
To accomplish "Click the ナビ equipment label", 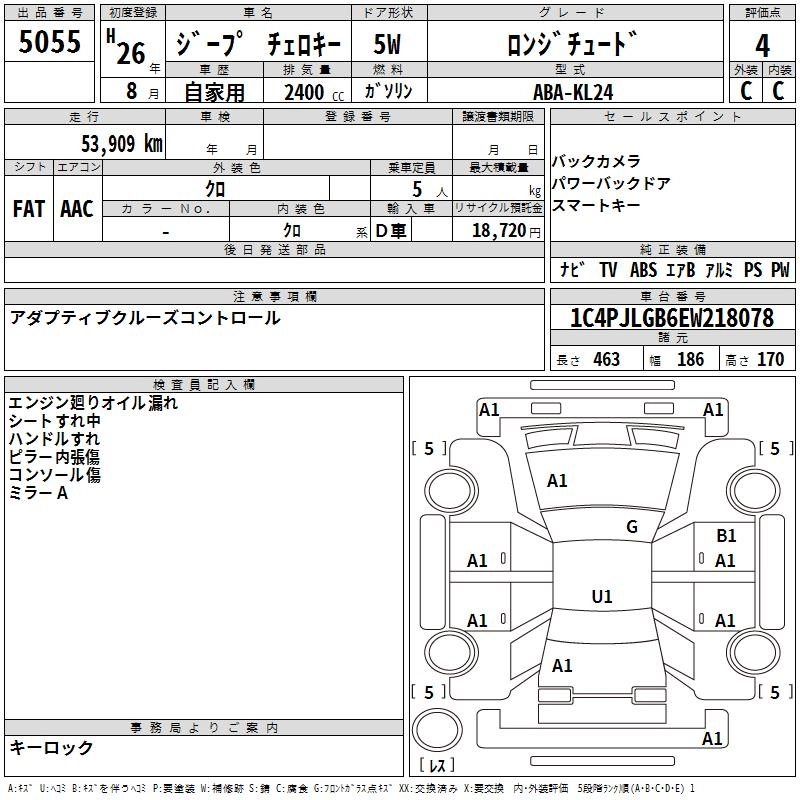I will 572,270.
